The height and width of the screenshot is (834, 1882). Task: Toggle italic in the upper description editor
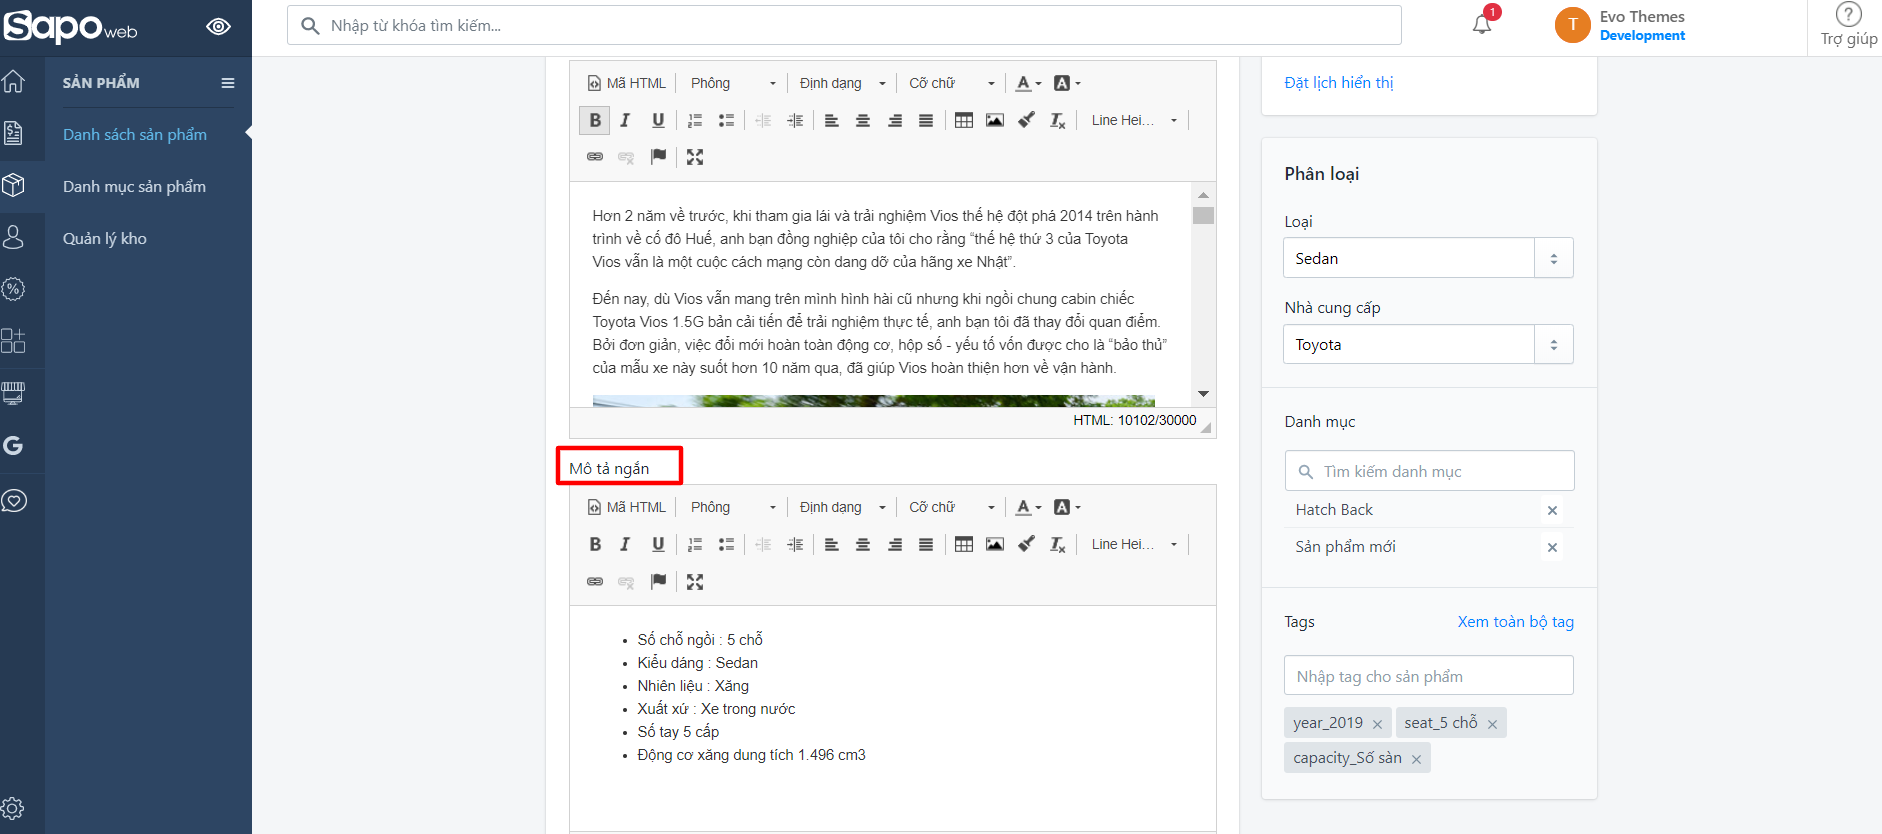pos(626,121)
